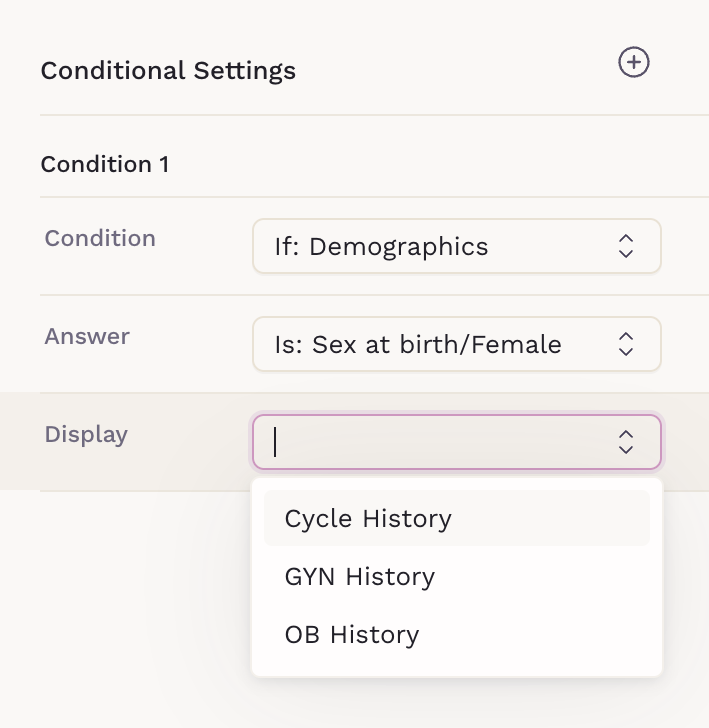
Task: Click the Condition field label
Action: click(x=100, y=238)
